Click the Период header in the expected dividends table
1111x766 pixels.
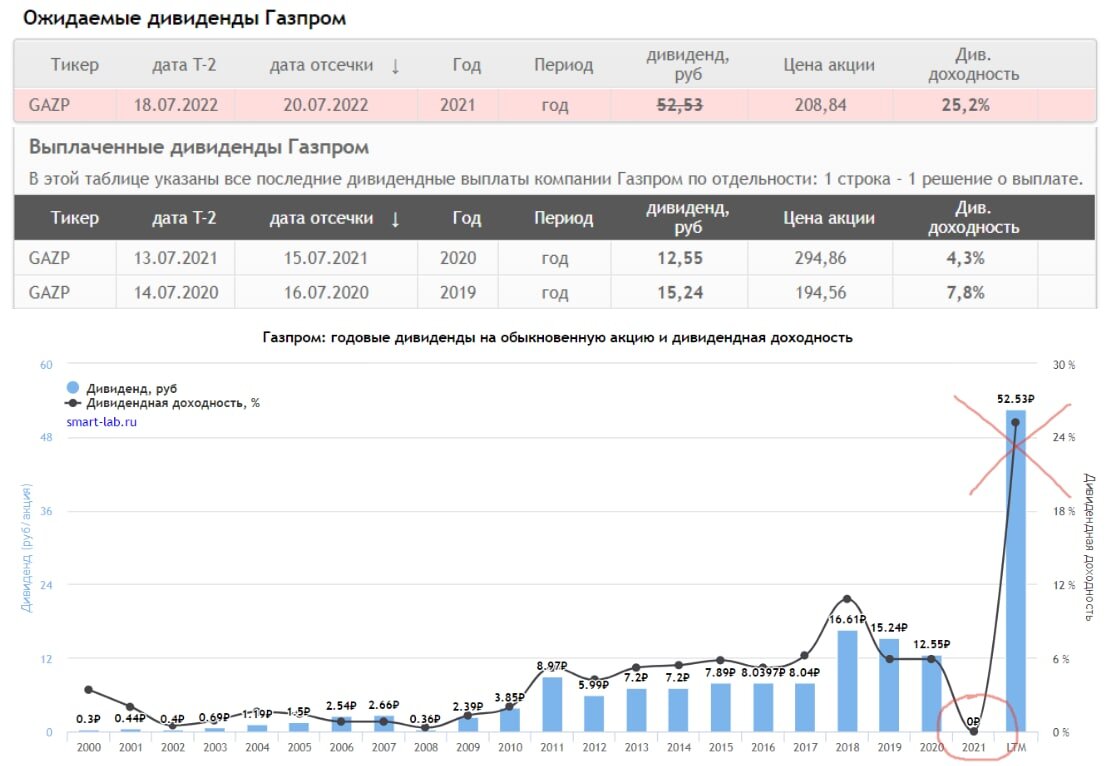[x=563, y=65]
